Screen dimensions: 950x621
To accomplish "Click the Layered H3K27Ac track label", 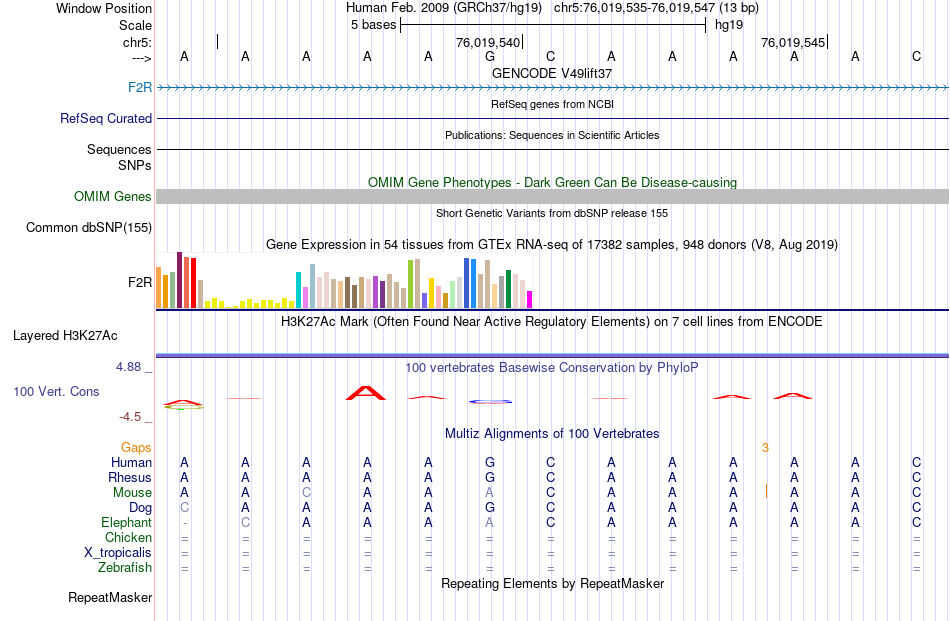I will coord(65,336).
